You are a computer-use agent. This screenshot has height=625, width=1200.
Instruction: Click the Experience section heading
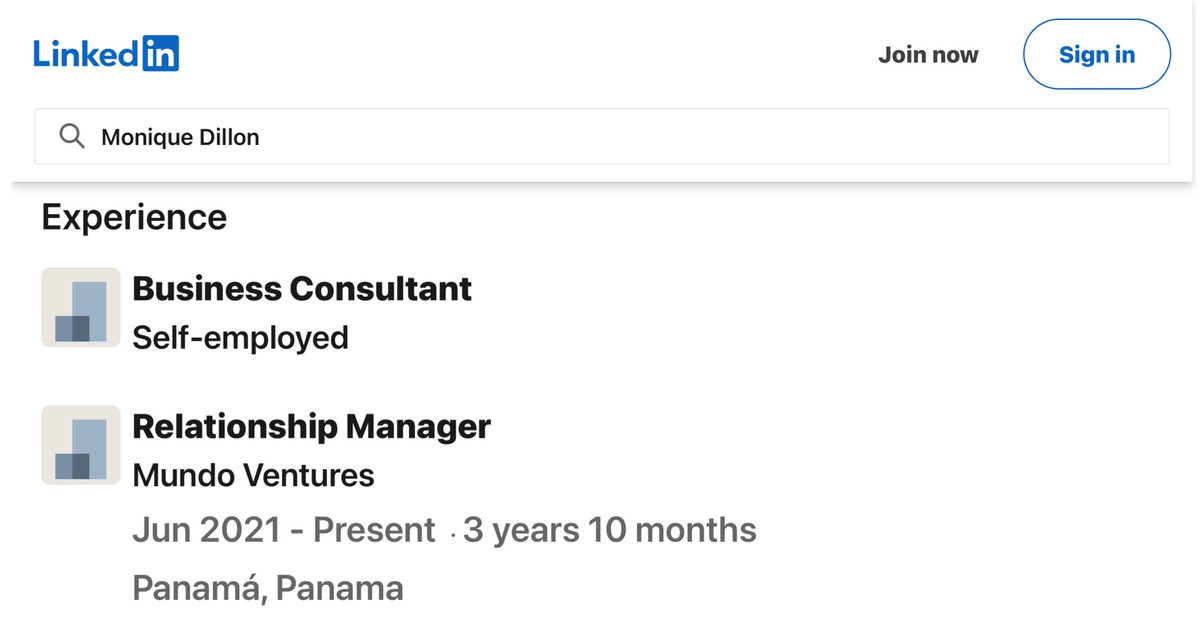(x=134, y=217)
